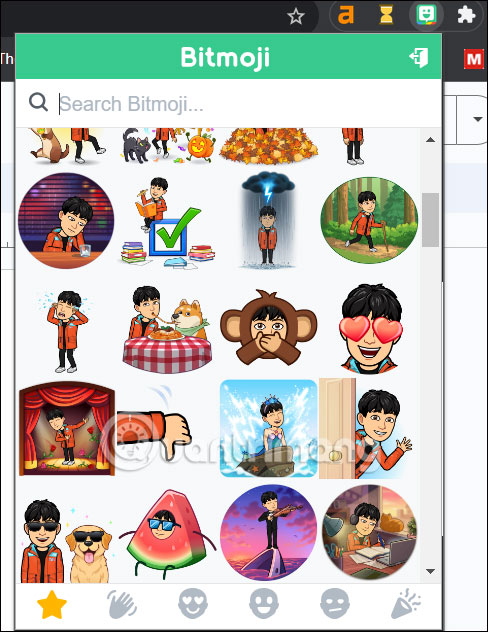
Task: Open the dropdown arrow behind Bitmoji popup
Action: (478, 119)
